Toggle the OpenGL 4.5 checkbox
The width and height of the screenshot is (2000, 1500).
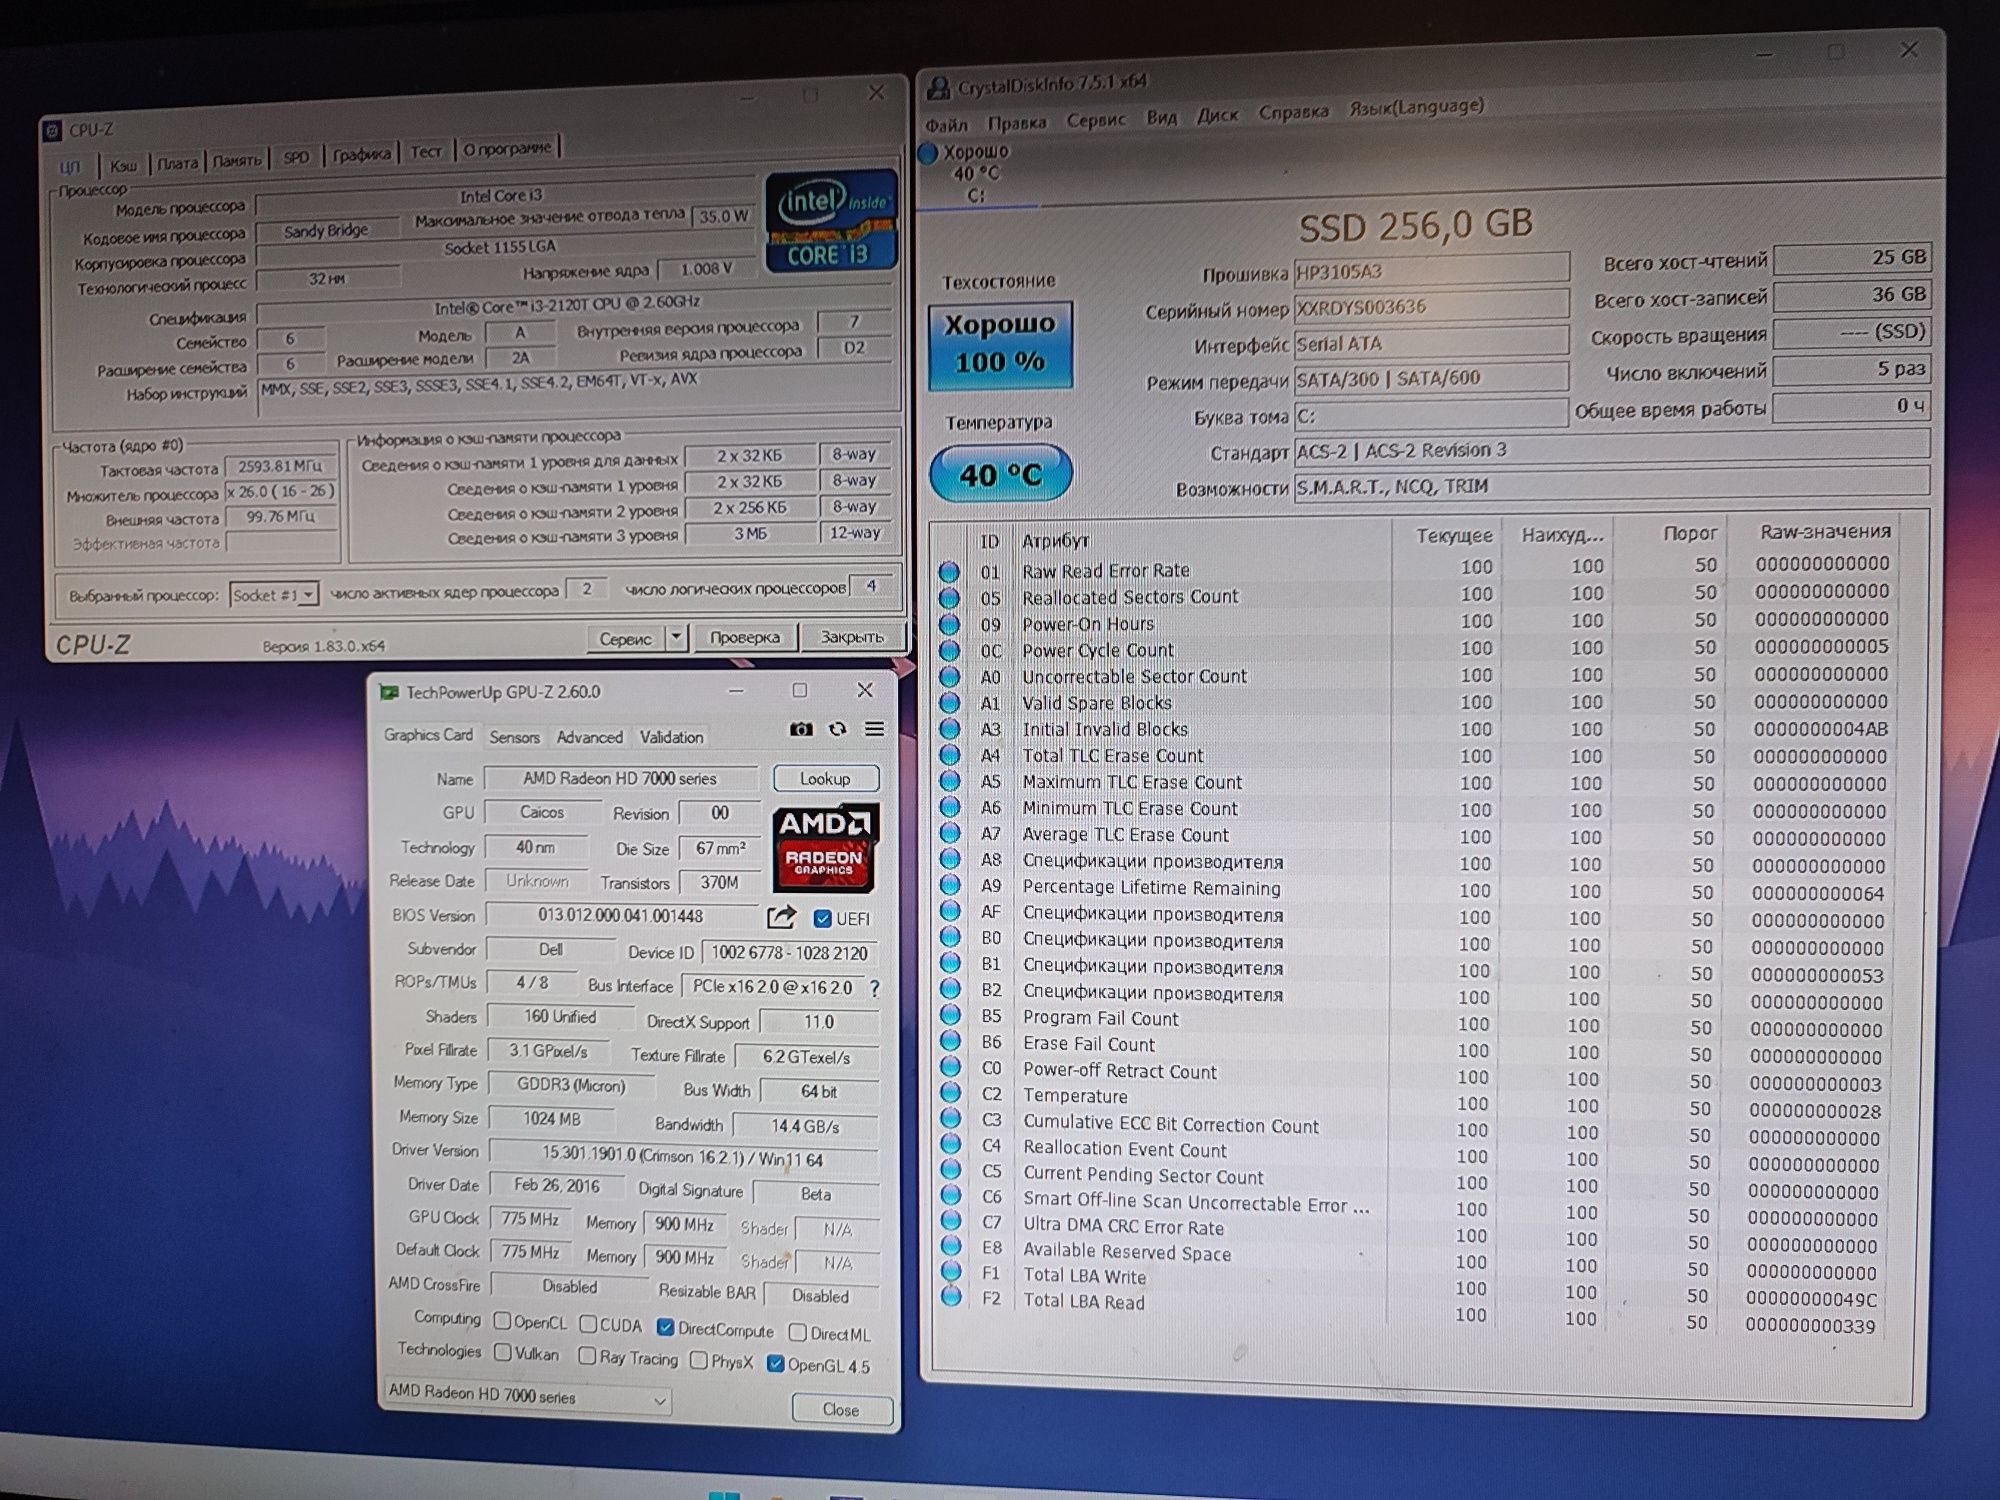tap(775, 1363)
